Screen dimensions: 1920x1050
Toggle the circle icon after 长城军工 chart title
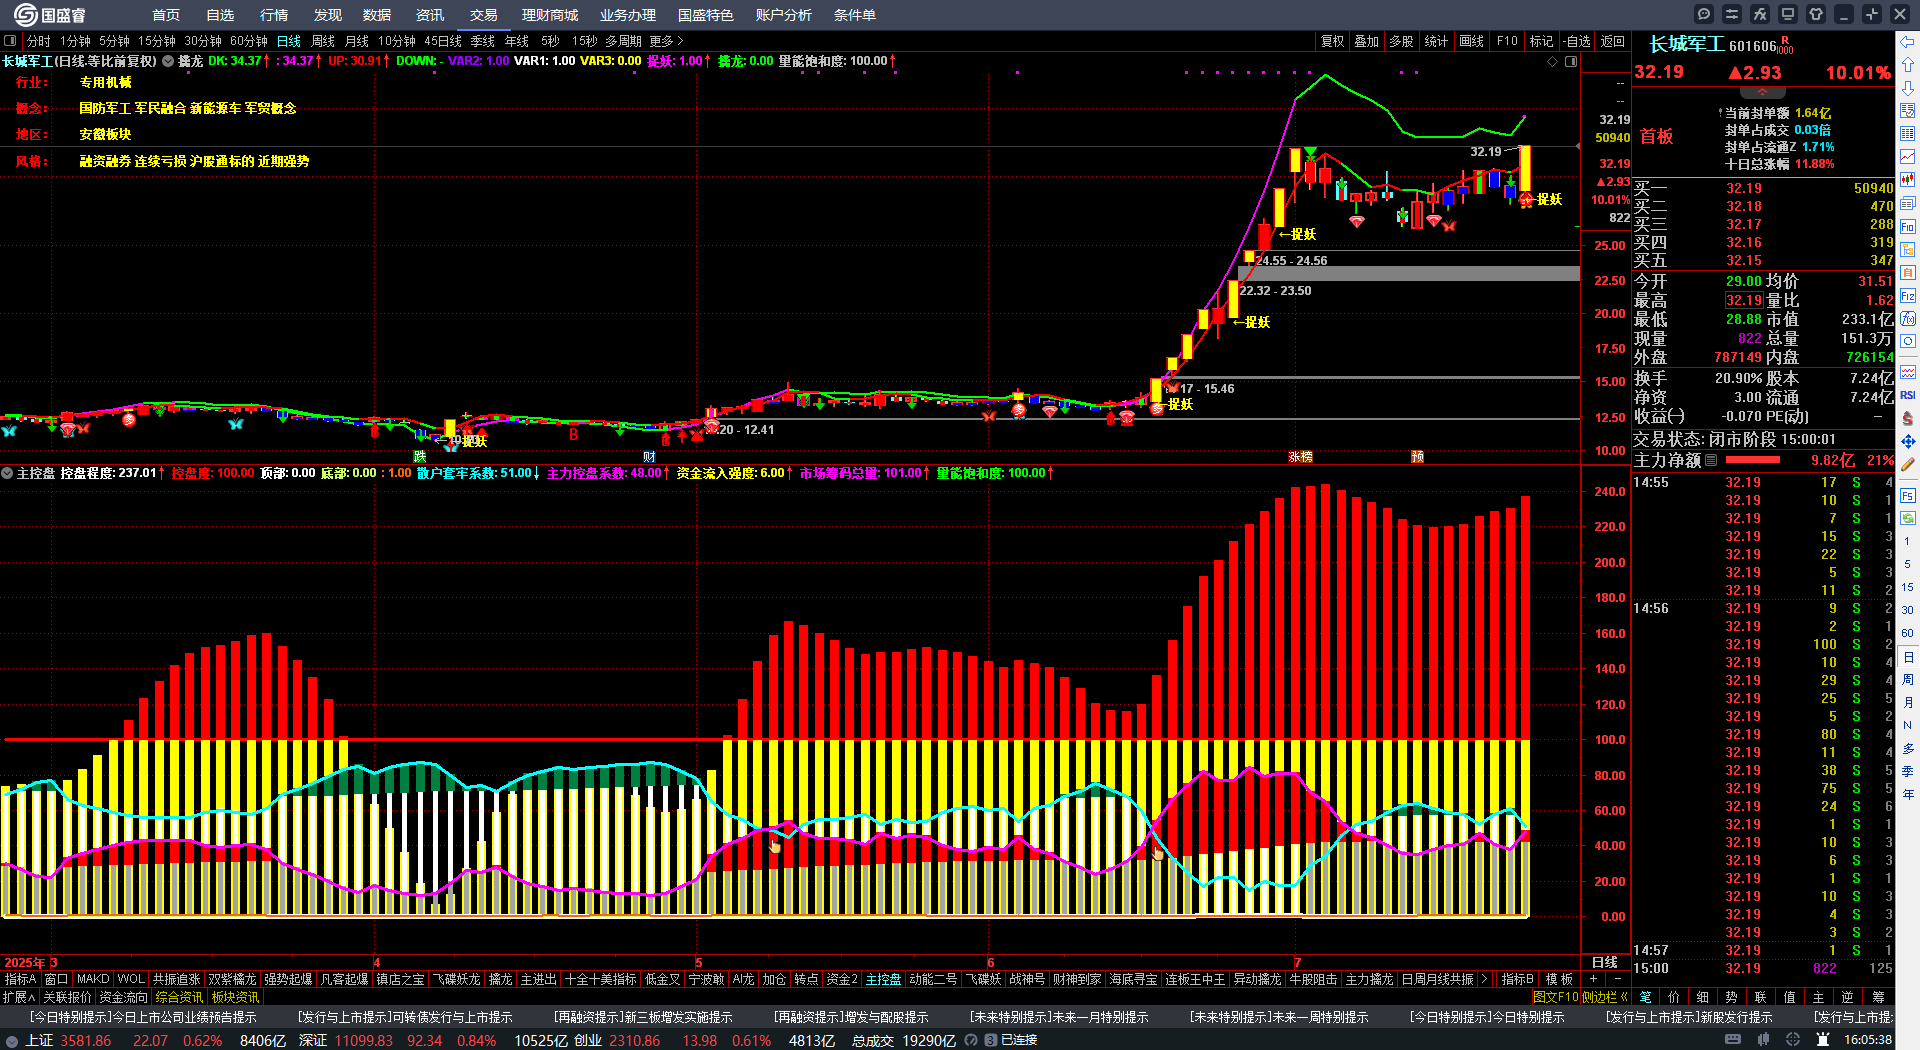click(x=168, y=61)
